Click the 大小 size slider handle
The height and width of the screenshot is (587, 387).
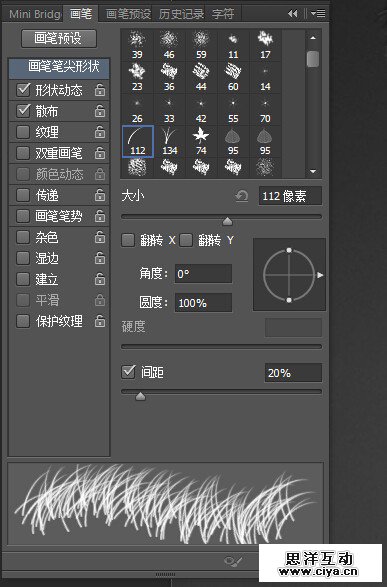pyautogui.click(x=227, y=222)
